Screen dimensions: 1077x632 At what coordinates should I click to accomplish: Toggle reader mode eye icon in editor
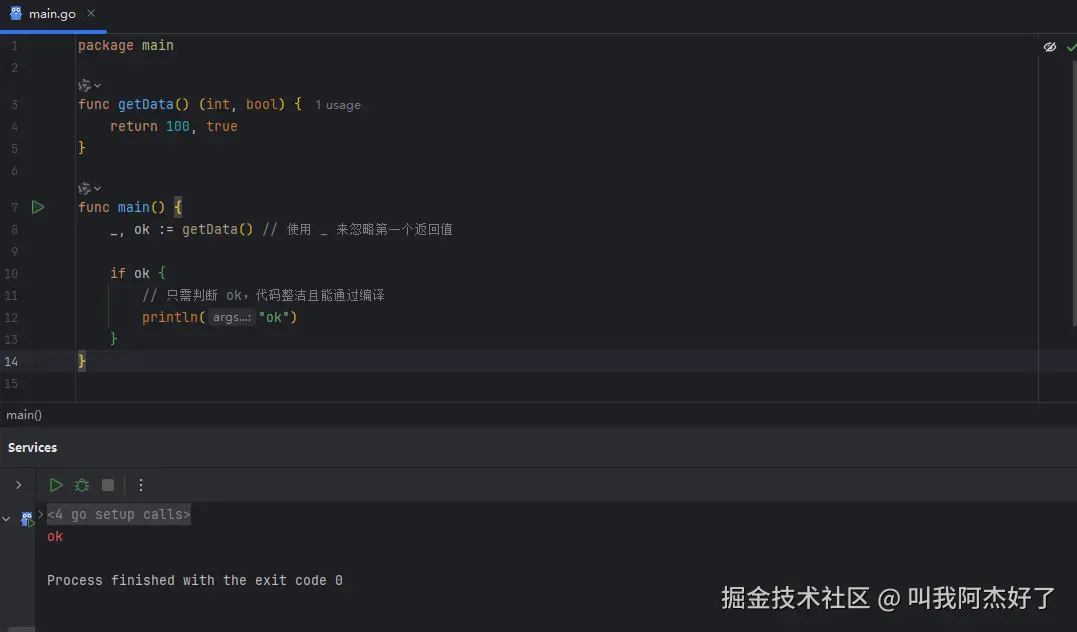pyautogui.click(x=1050, y=47)
